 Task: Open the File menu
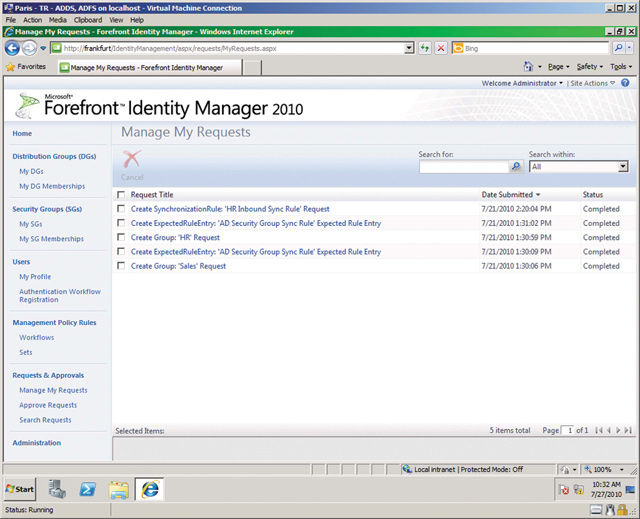tap(11, 20)
